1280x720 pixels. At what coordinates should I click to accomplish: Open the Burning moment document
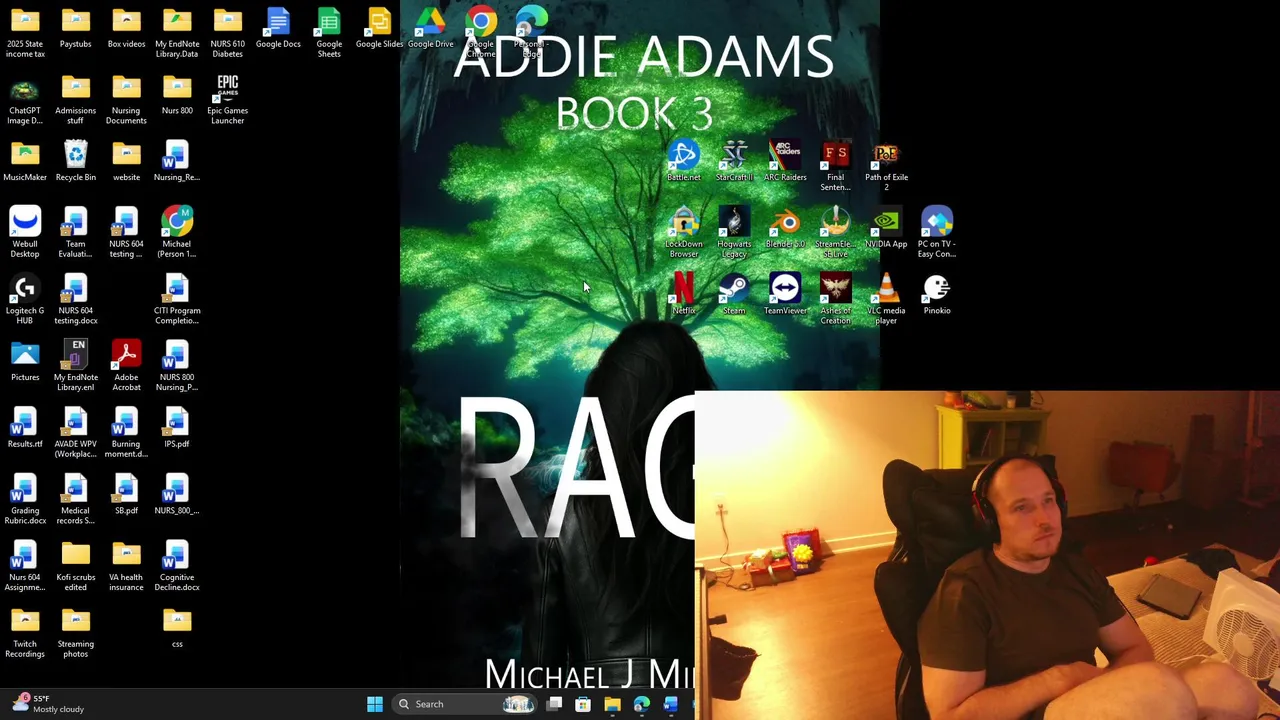click(126, 432)
